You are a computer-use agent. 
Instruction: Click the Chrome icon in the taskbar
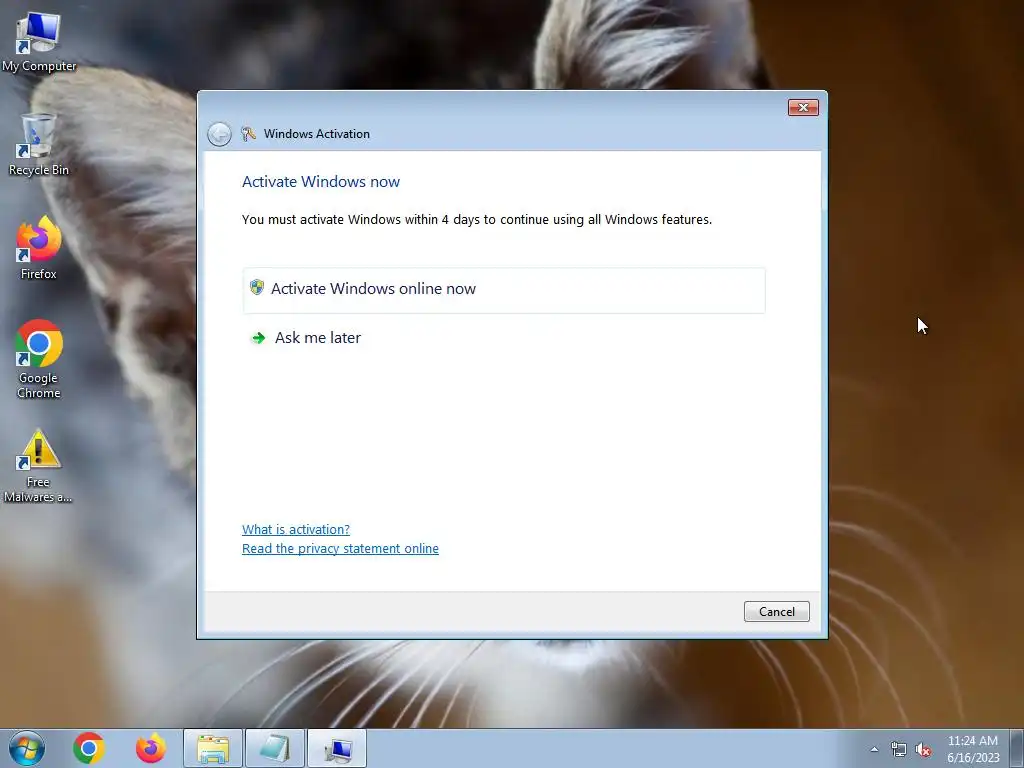[x=89, y=748]
